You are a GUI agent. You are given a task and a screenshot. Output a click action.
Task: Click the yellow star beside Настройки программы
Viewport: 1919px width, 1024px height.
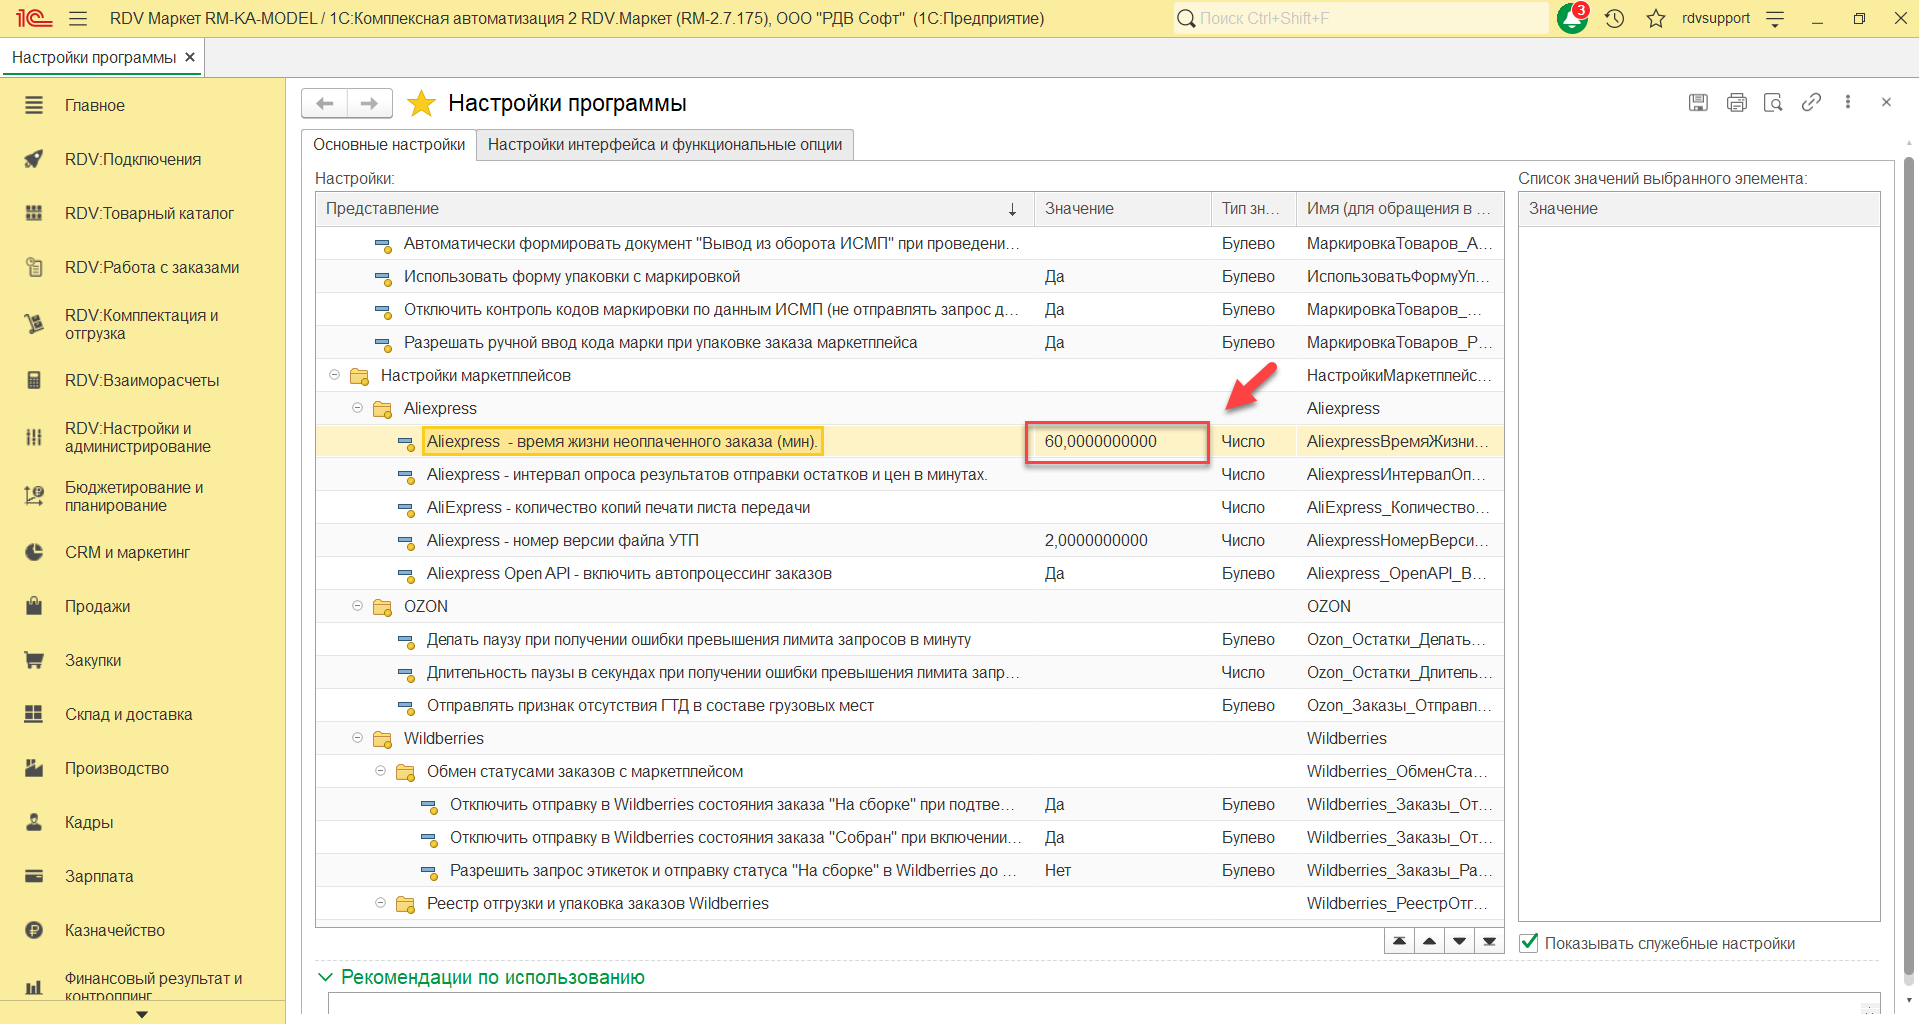[422, 103]
